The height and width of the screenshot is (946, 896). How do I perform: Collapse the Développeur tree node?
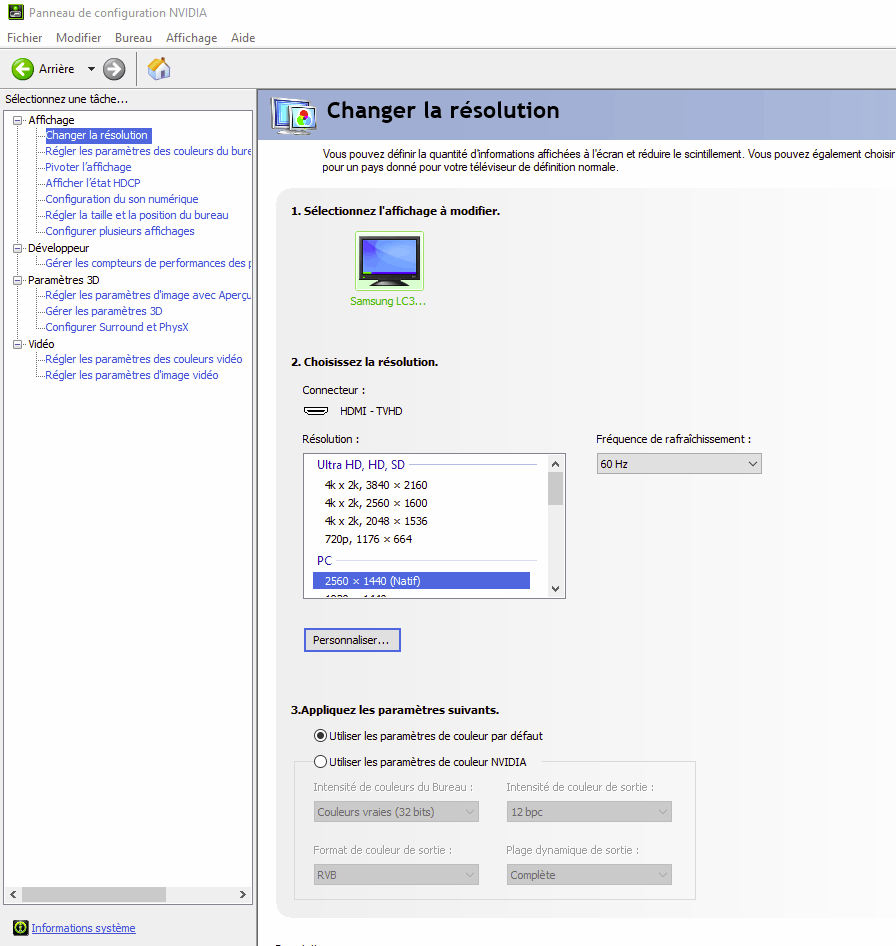click(17, 248)
